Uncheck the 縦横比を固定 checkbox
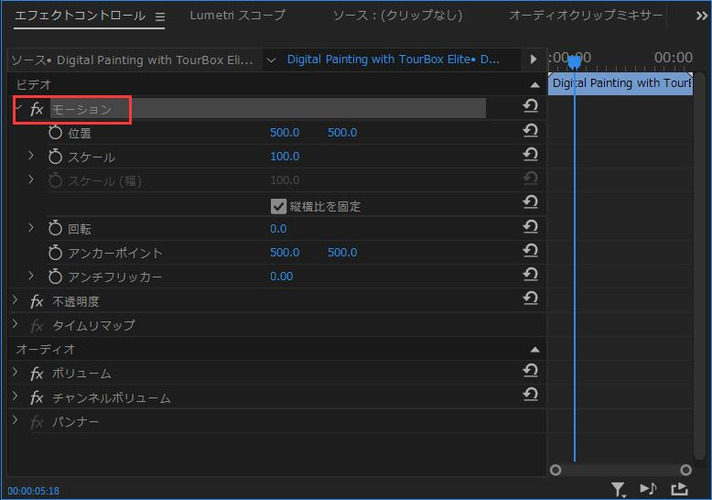The height and width of the screenshot is (500, 712). point(278,207)
